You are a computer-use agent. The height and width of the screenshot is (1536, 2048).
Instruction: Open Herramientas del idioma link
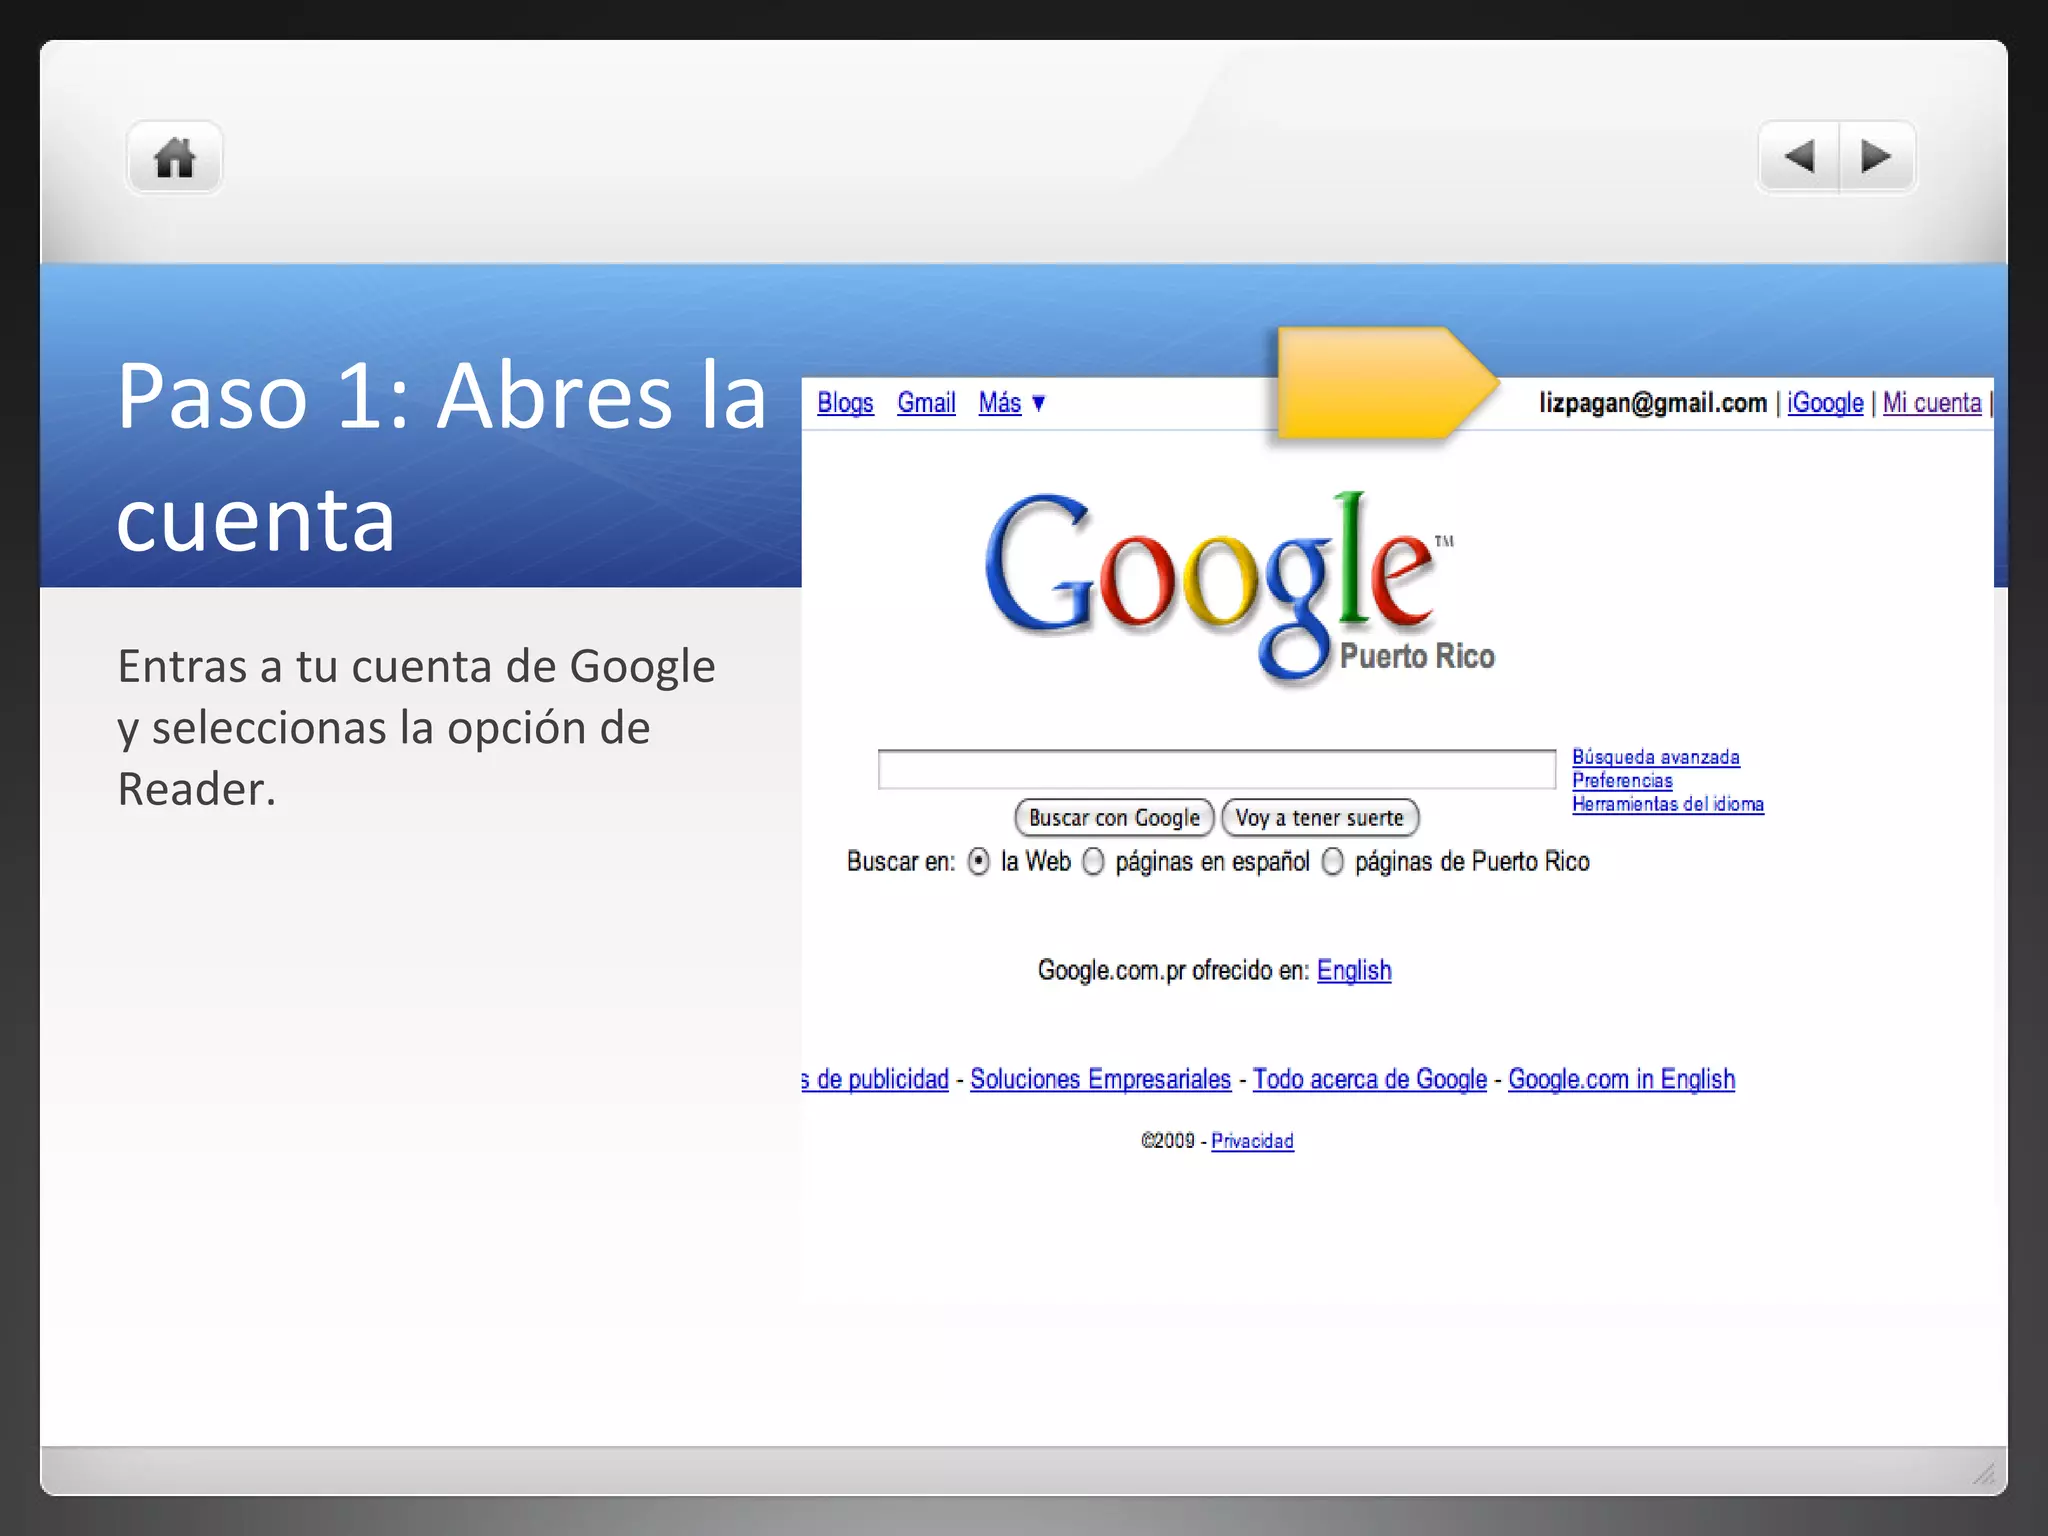tap(1668, 804)
